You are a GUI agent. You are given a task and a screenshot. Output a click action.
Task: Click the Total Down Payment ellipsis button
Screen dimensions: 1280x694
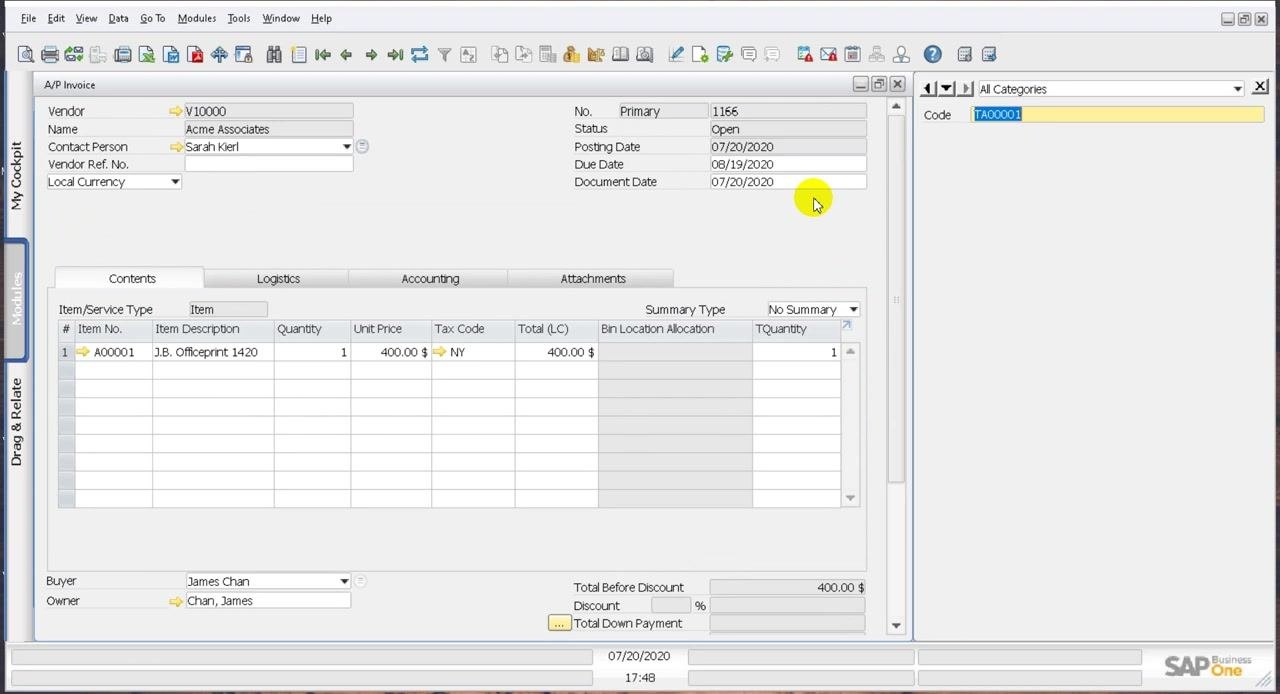(559, 623)
